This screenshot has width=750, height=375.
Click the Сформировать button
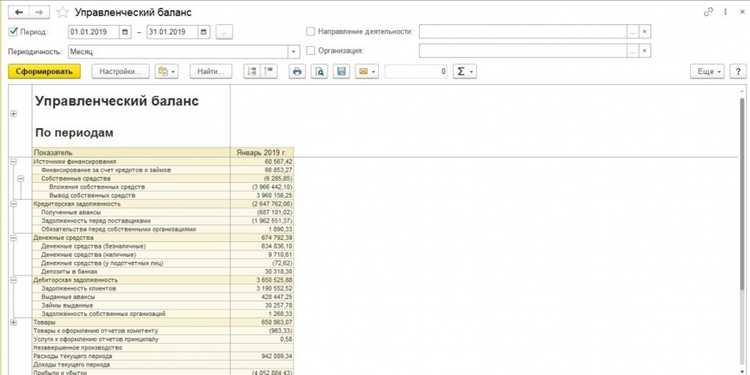point(44,71)
